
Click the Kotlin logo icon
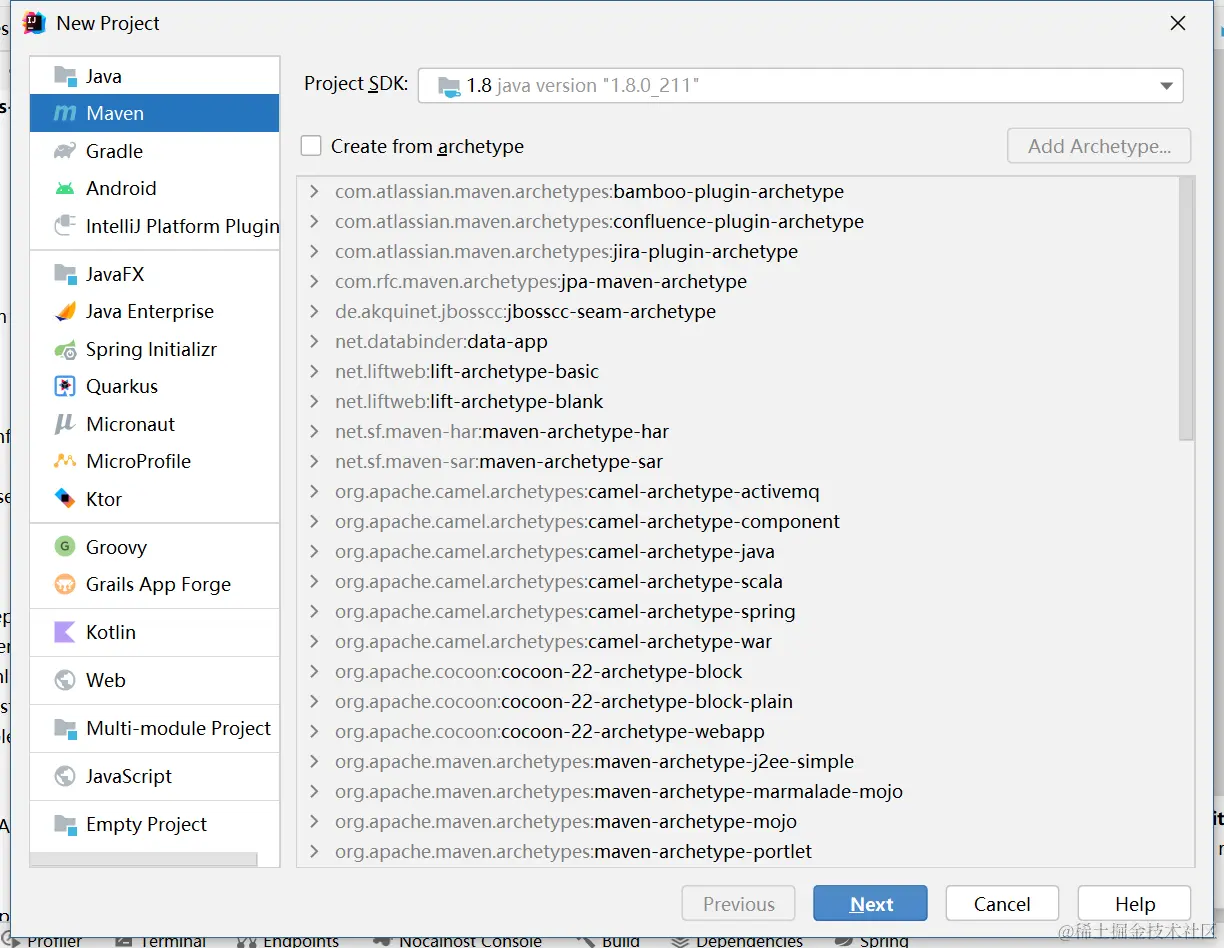coord(65,632)
